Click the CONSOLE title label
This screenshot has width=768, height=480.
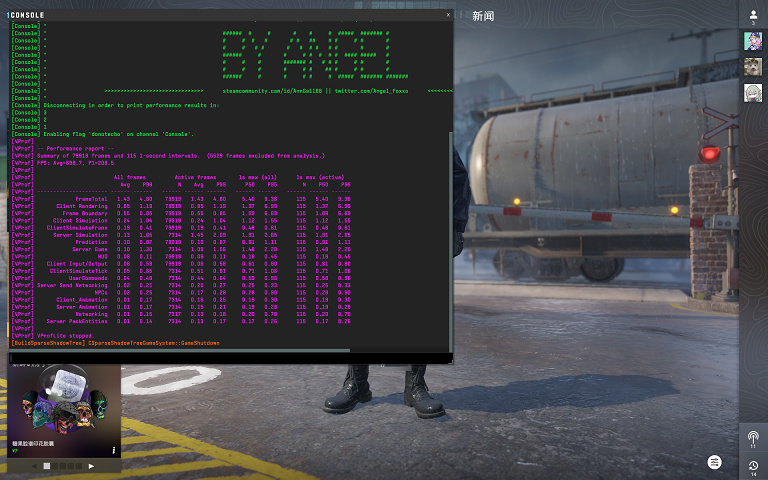pyautogui.click(x=27, y=15)
